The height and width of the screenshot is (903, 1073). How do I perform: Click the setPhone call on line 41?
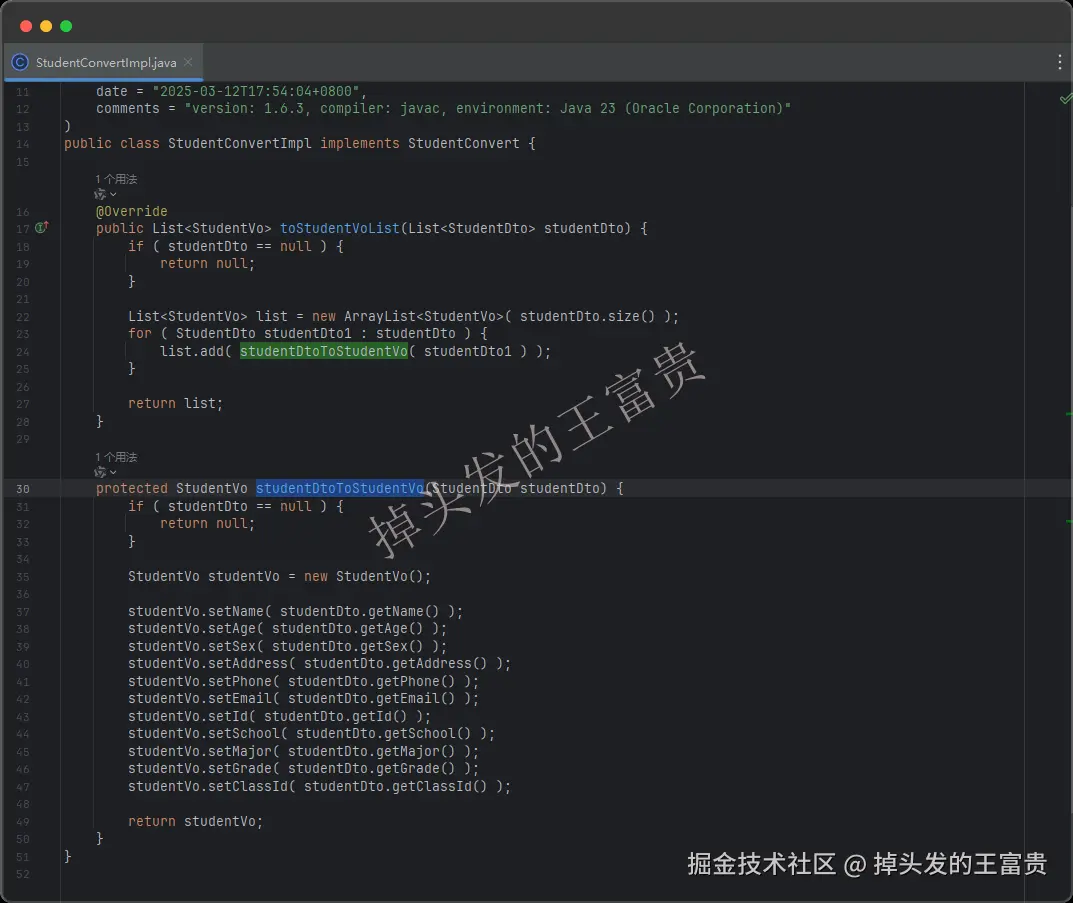pos(303,681)
